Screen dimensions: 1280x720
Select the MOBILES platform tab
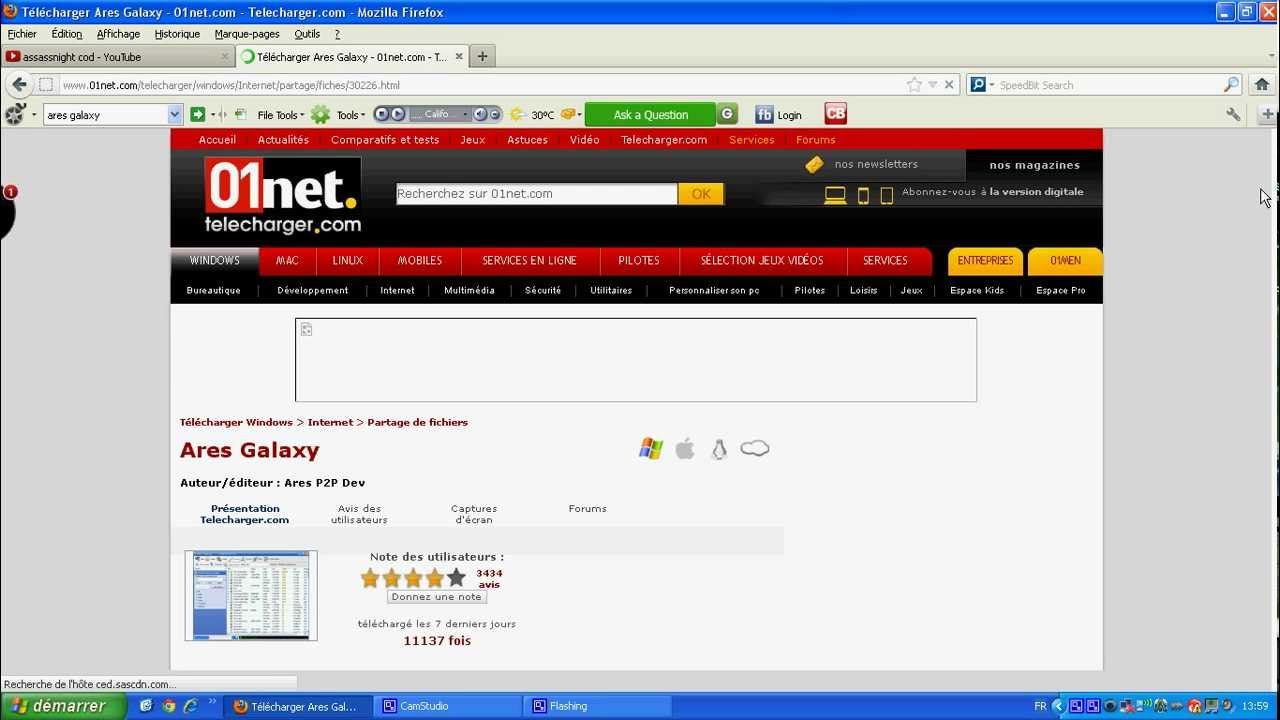[420, 261]
